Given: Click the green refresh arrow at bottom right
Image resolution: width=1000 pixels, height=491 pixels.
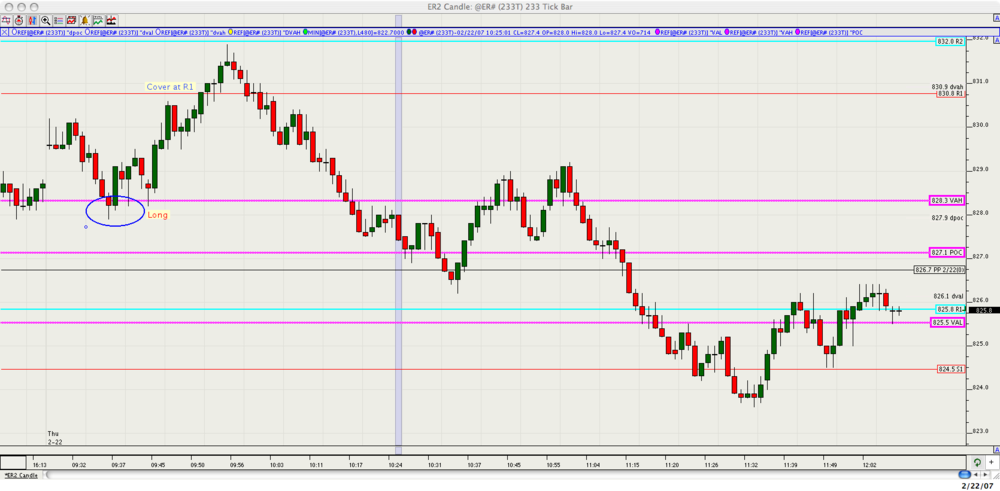Looking at the screenshot, I should (x=977, y=462).
